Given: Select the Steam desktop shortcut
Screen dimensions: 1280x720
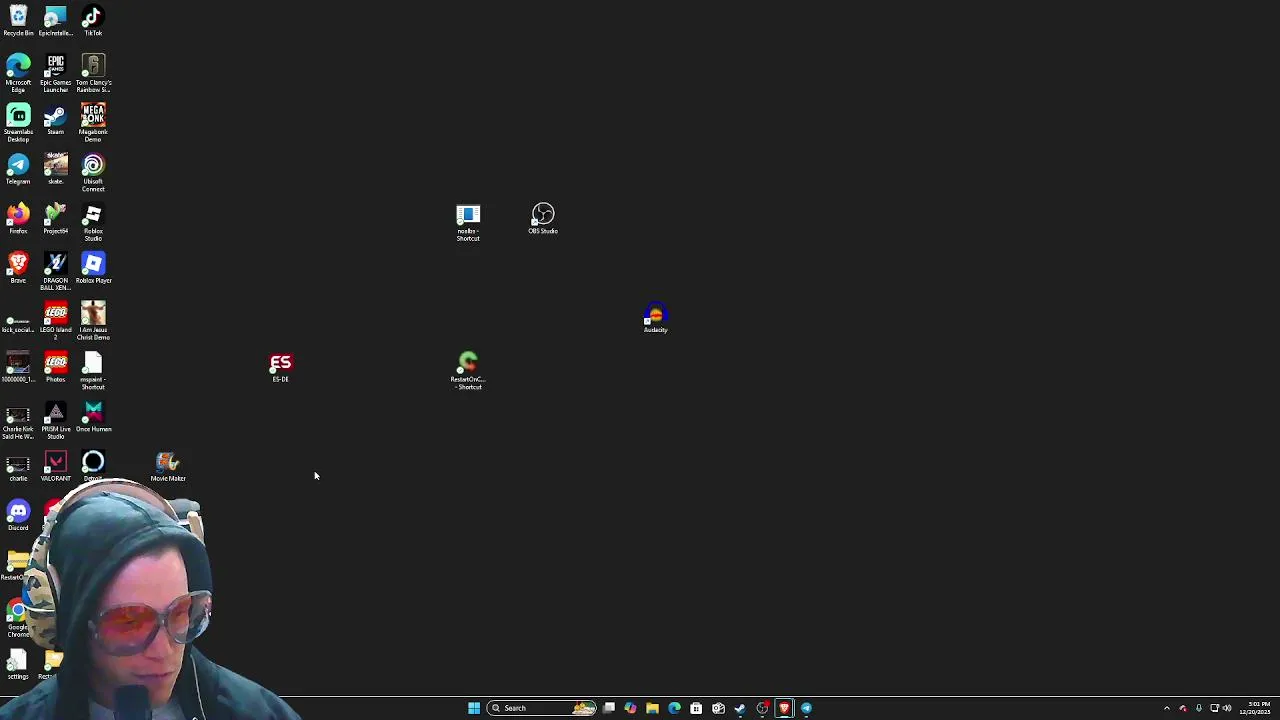Looking at the screenshot, I should (x=55, y=120).
